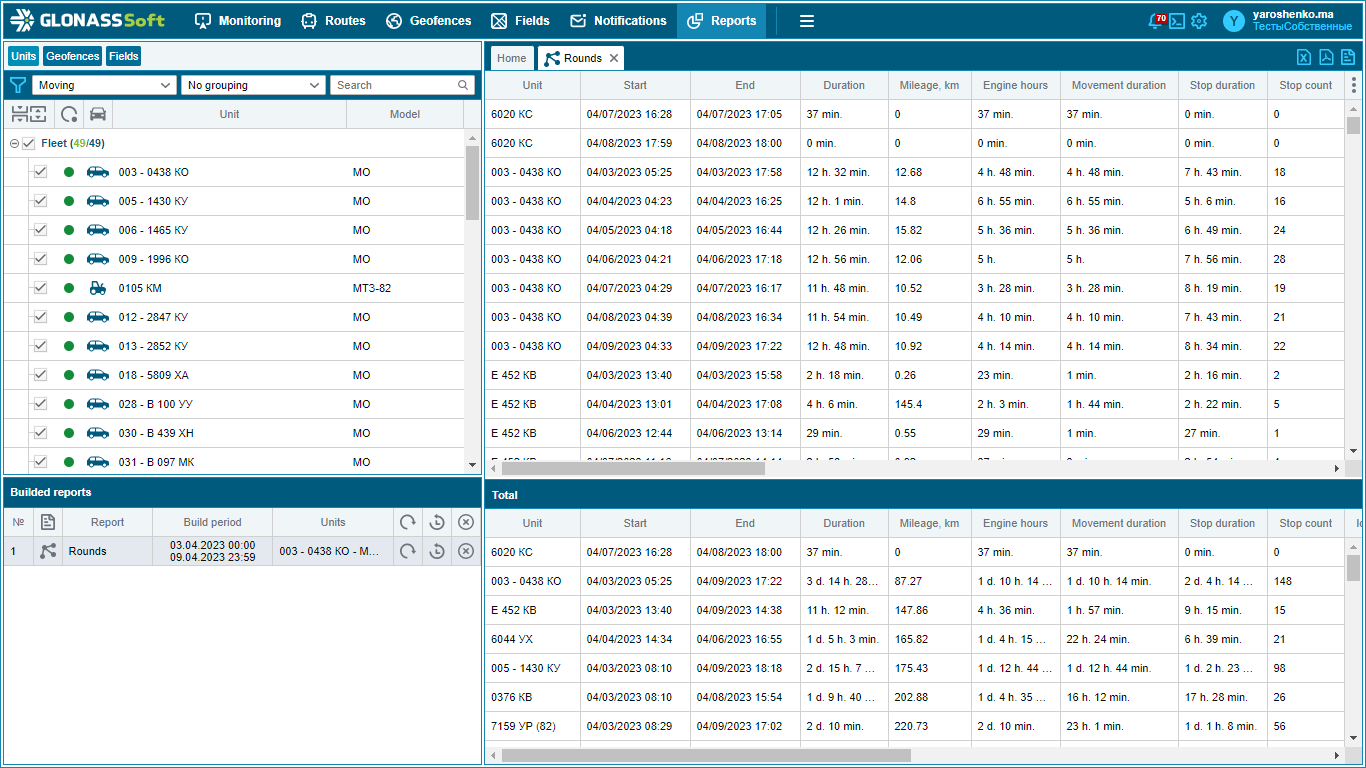Image resolution: width=1366 pixels, height=768 pixels.
Task: Collapse the Fleet group tree
Action: tap(14, 143)
